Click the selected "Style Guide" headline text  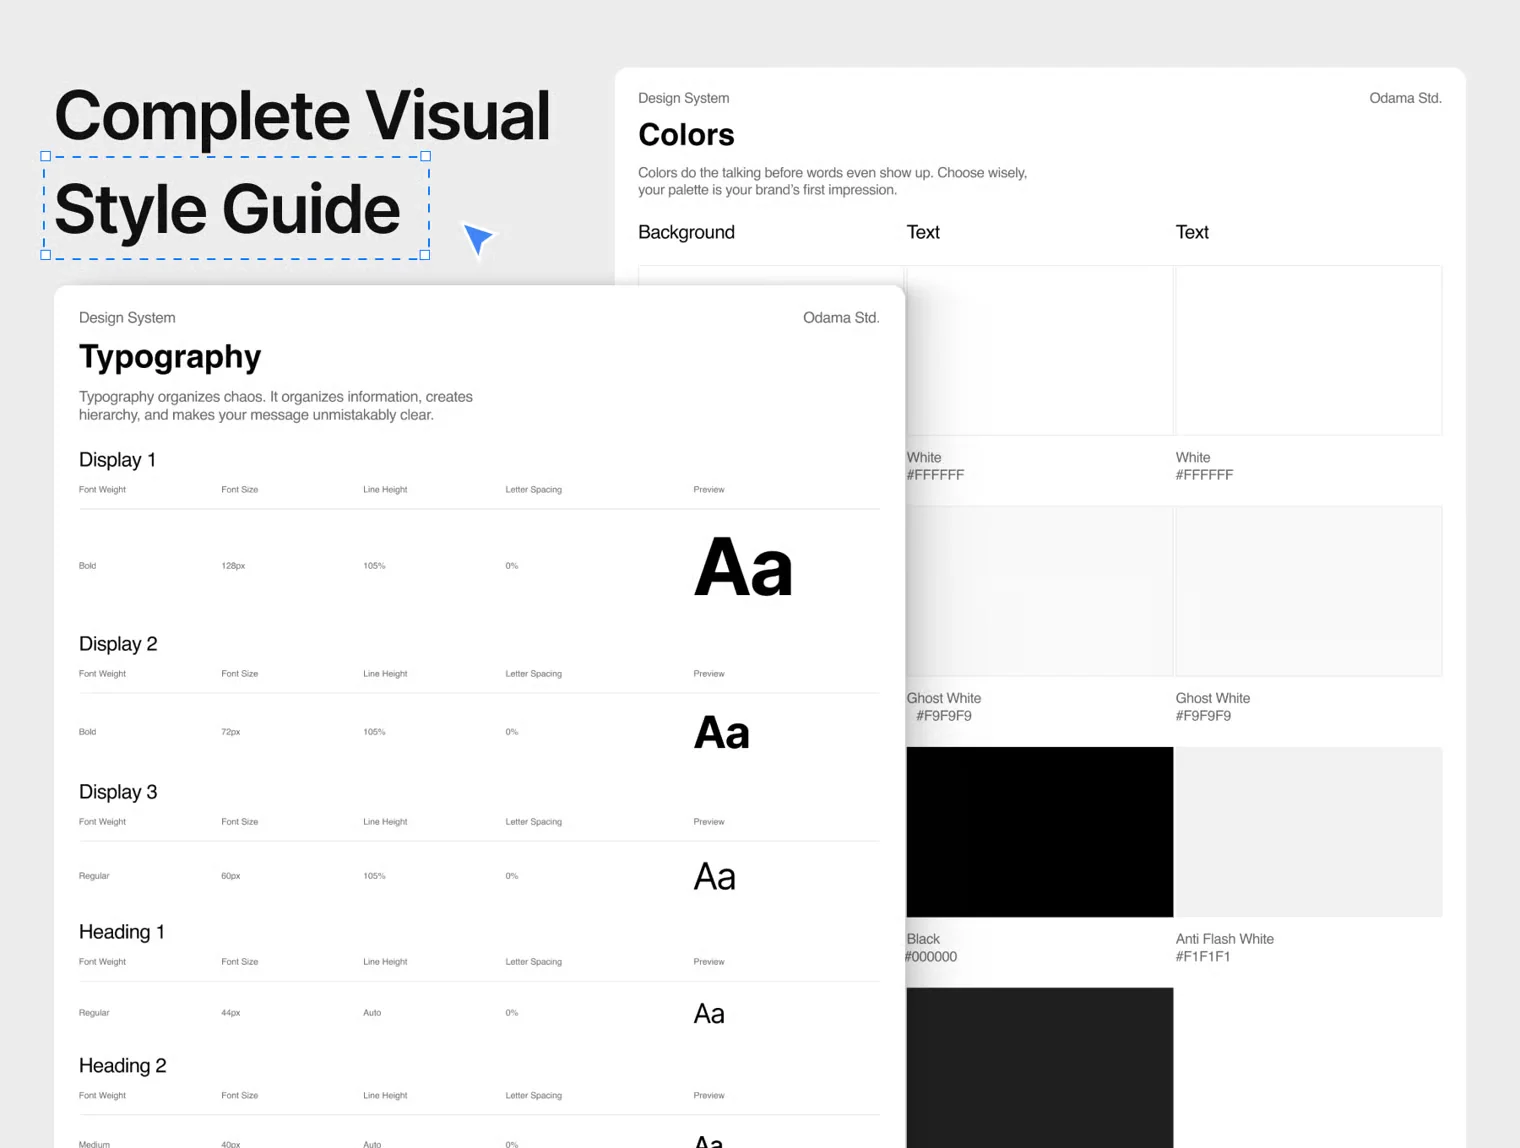click(x=227, y=210)
